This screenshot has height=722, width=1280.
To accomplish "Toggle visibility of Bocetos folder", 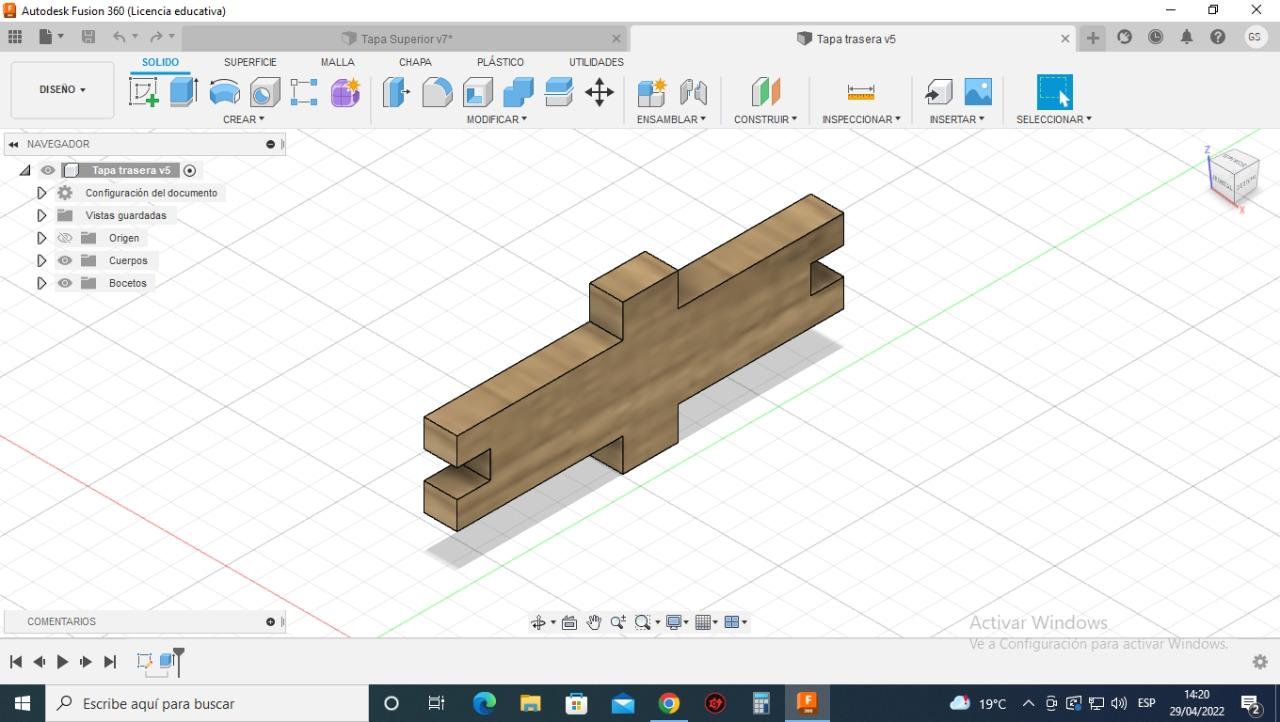I will [65, 283].
